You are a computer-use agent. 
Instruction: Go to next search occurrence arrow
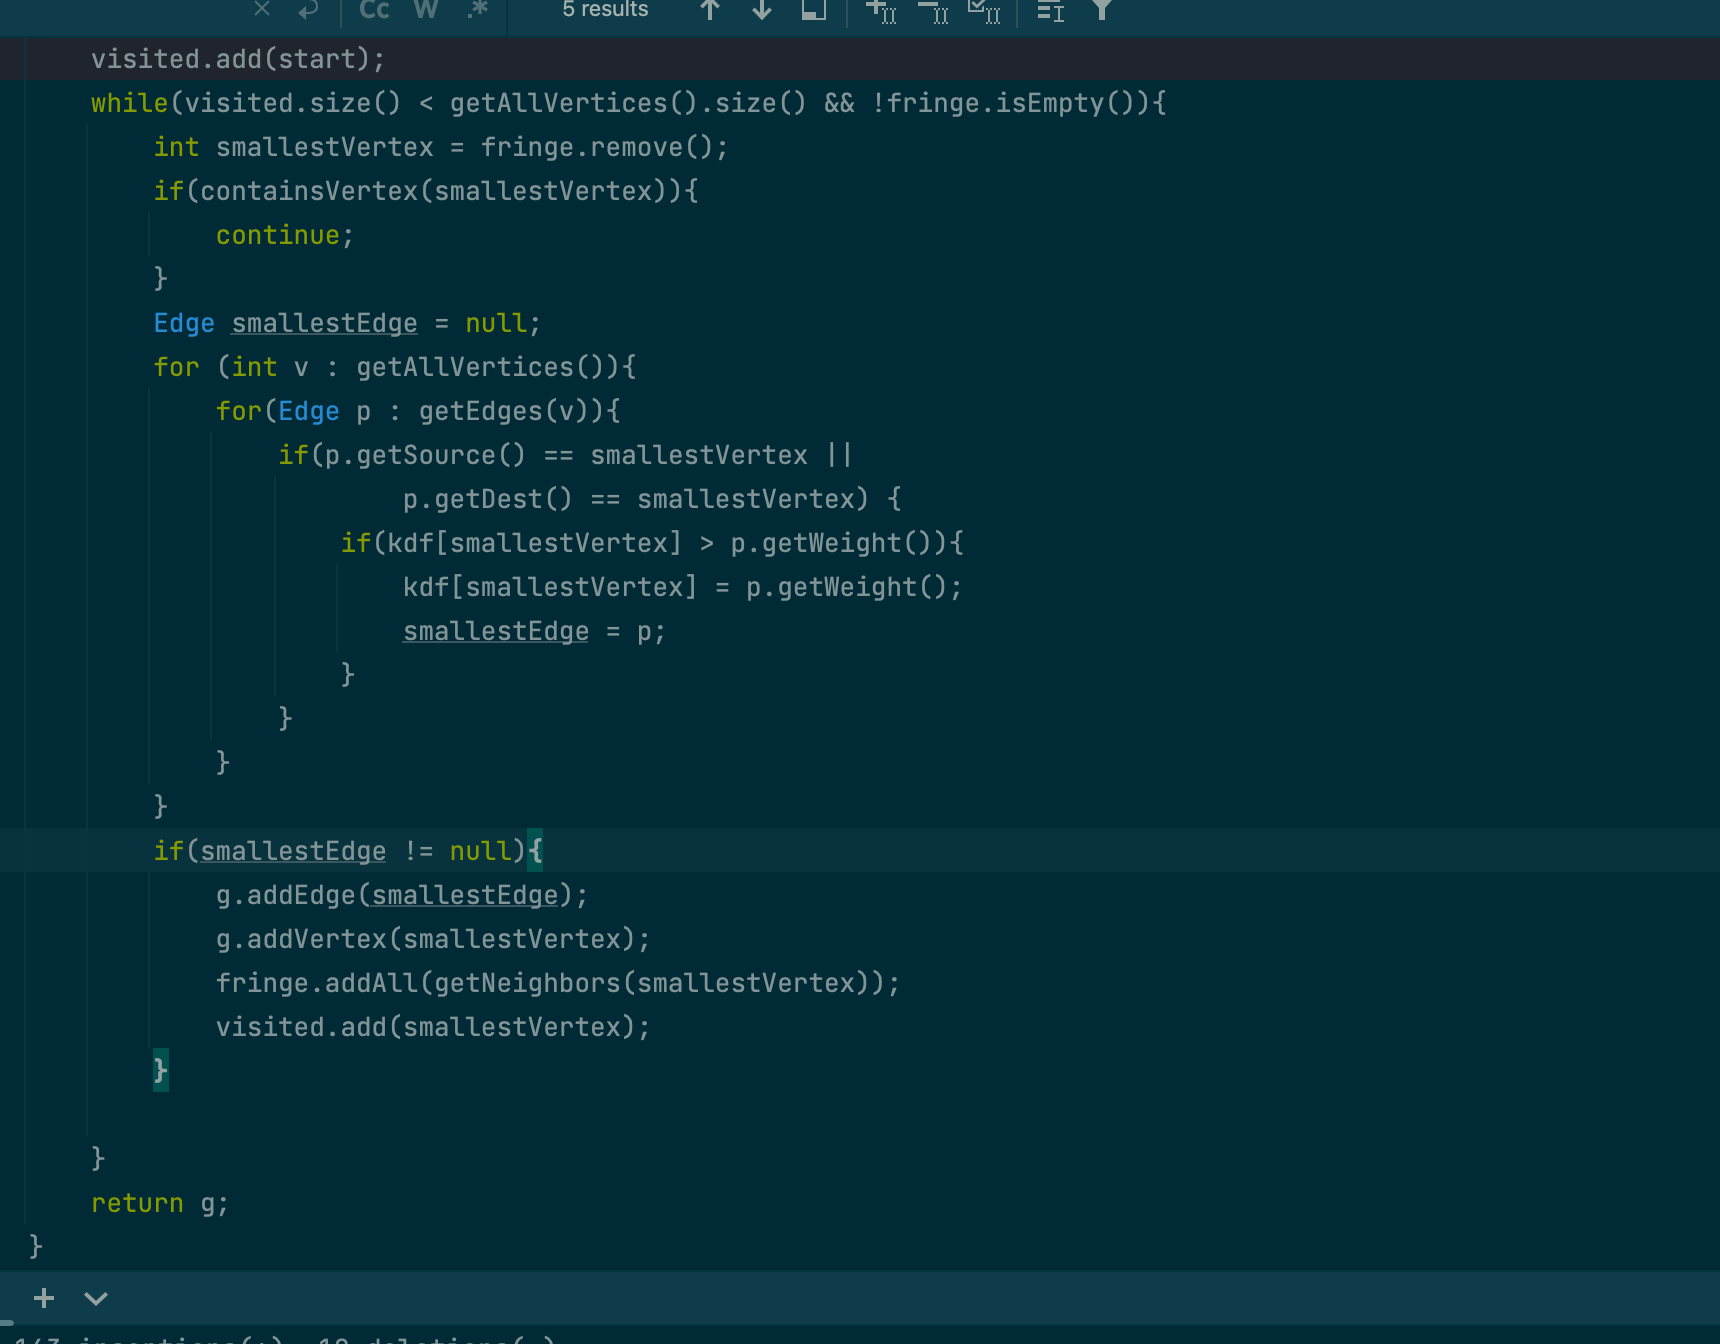[762, 10]
